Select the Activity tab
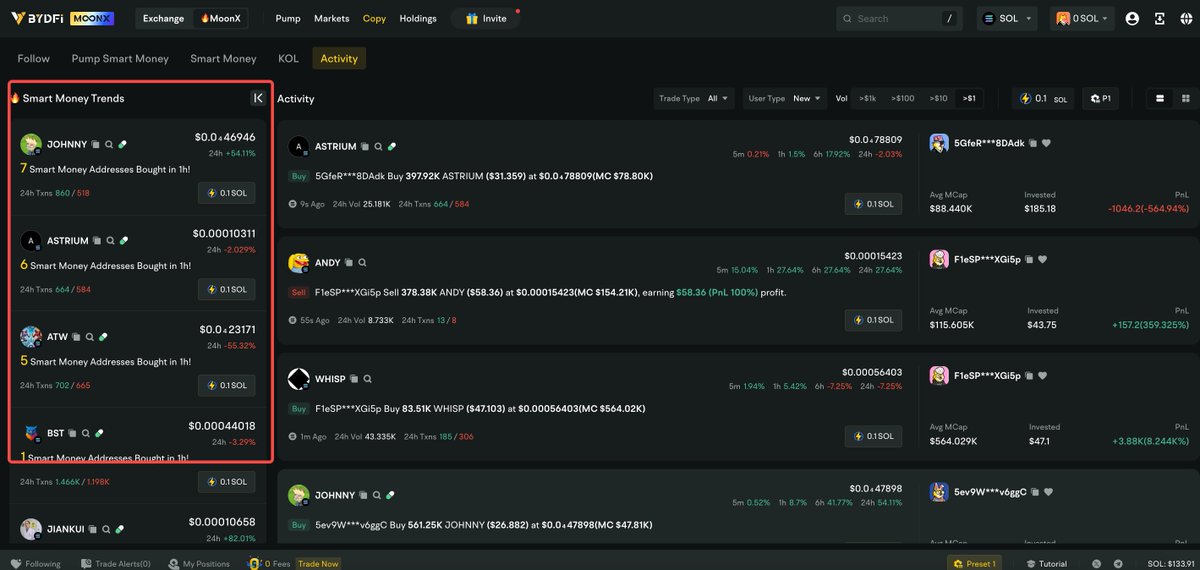This screenshot has height=570, width=1200. [x=339, y=59]
